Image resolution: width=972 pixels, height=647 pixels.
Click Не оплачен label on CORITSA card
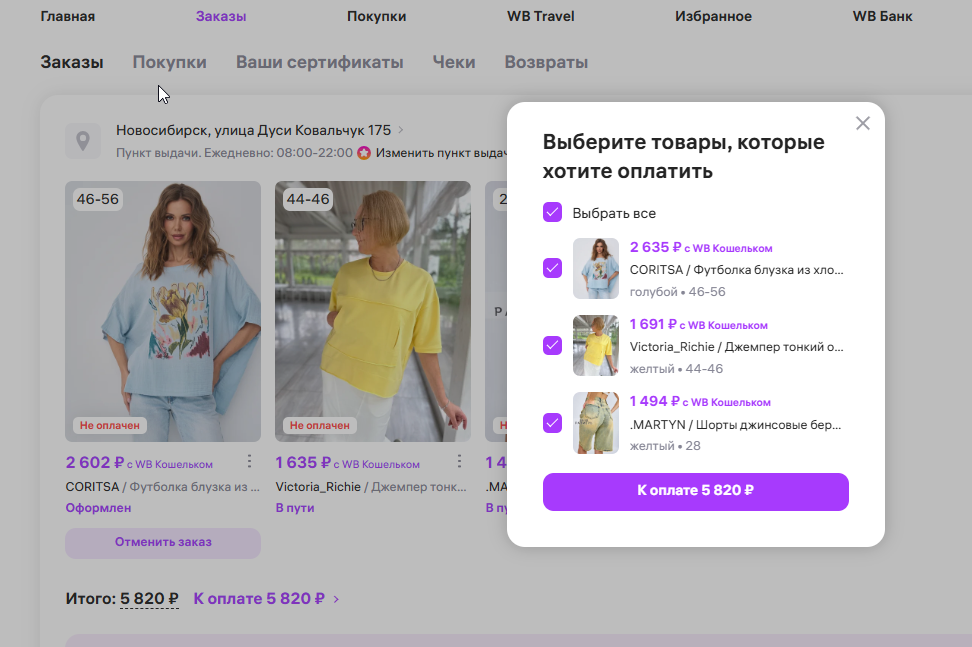coord(110,425)
